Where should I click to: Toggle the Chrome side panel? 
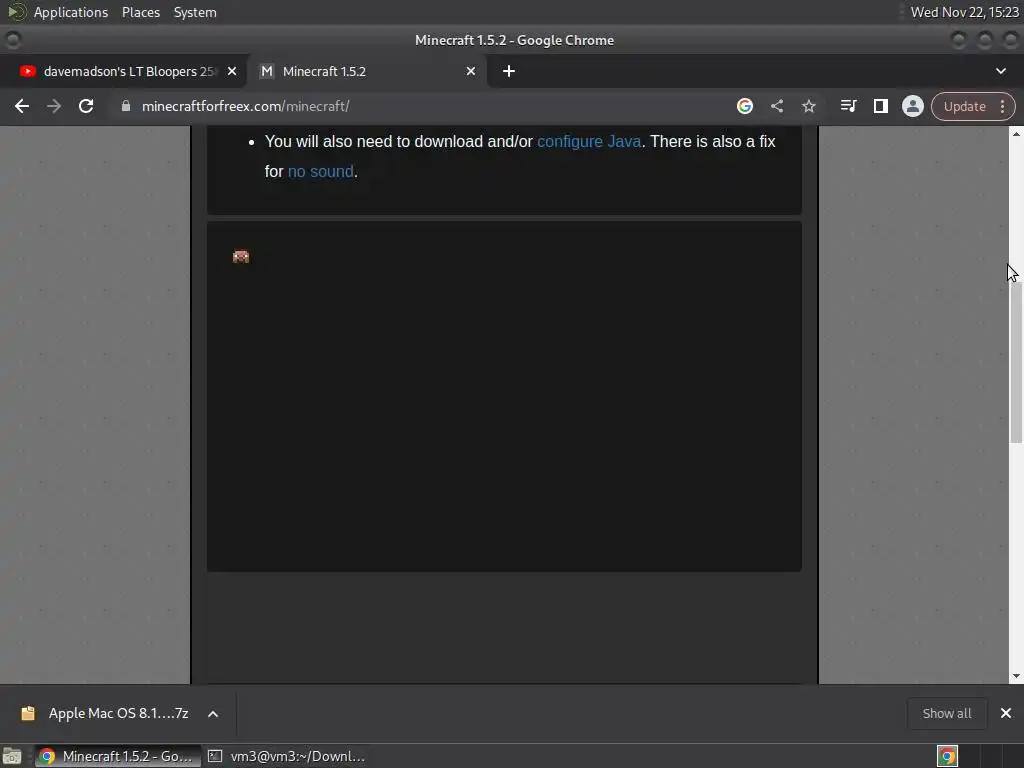880,106
